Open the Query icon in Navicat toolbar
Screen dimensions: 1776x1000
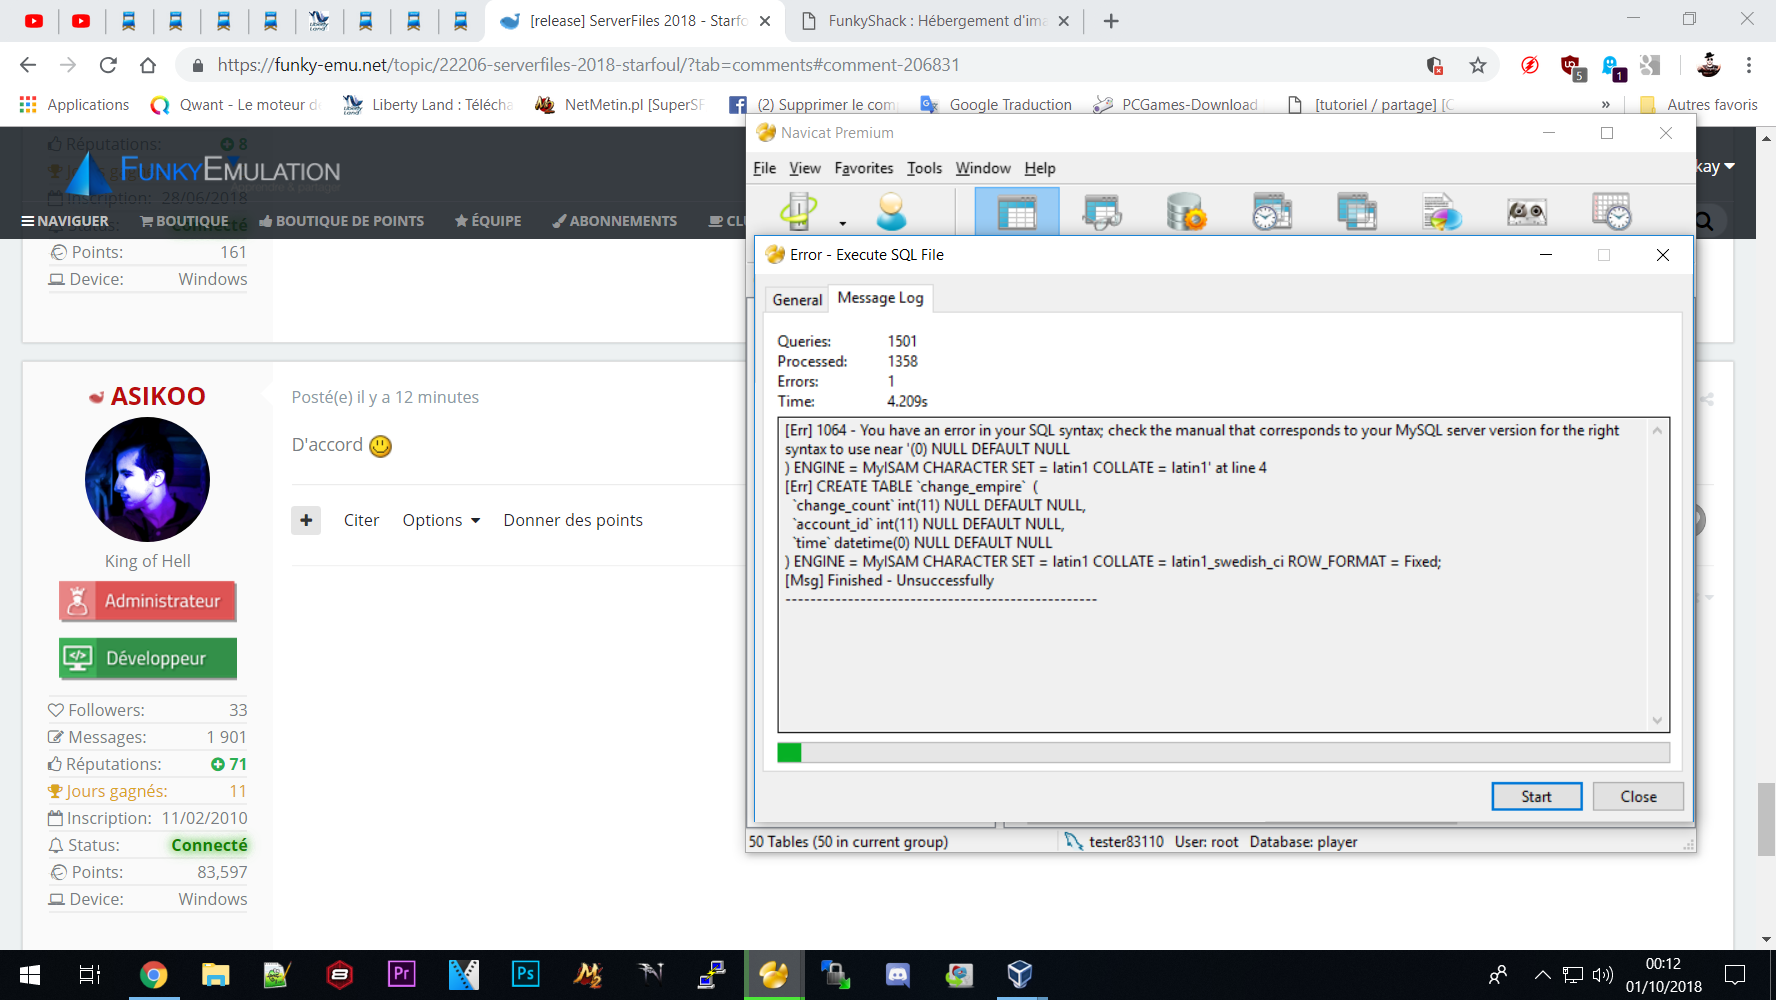(x=1357, y=211)
